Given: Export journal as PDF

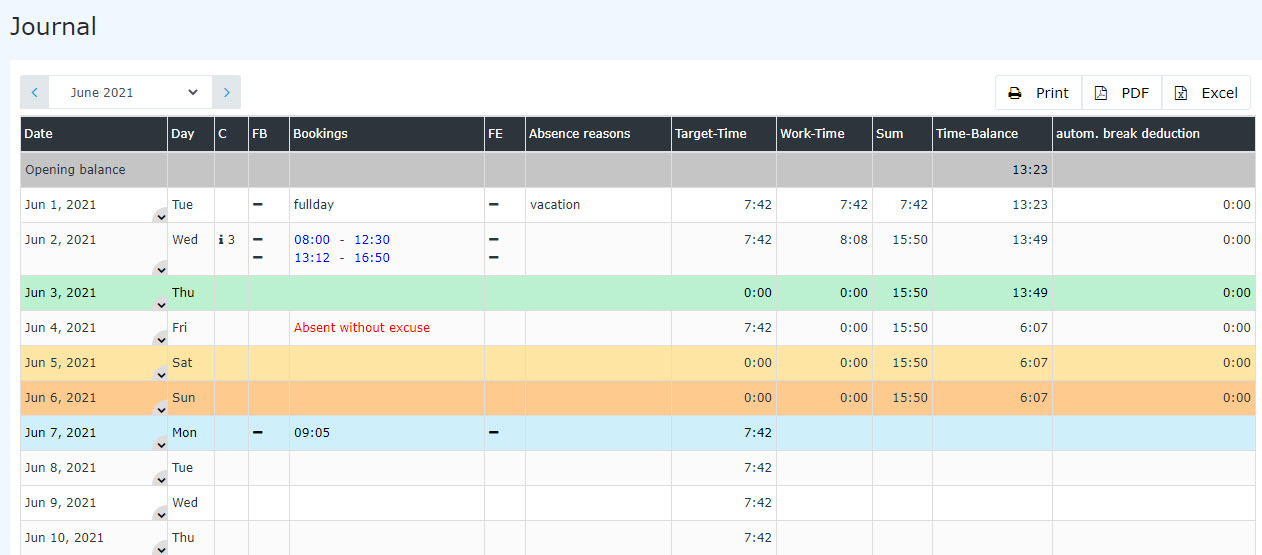Looking at the screenshot, I should point(1122,93).
